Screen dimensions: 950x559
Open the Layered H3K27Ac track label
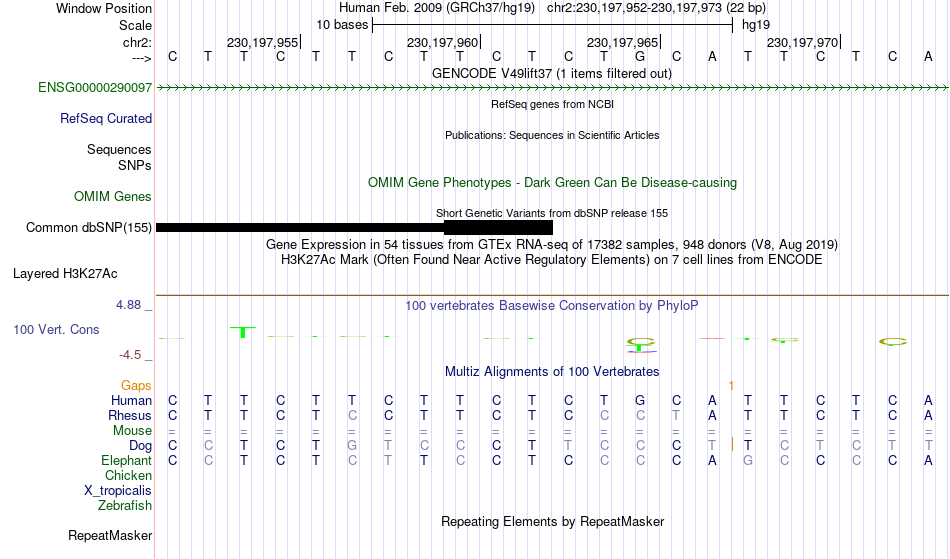tap(65, 274)
